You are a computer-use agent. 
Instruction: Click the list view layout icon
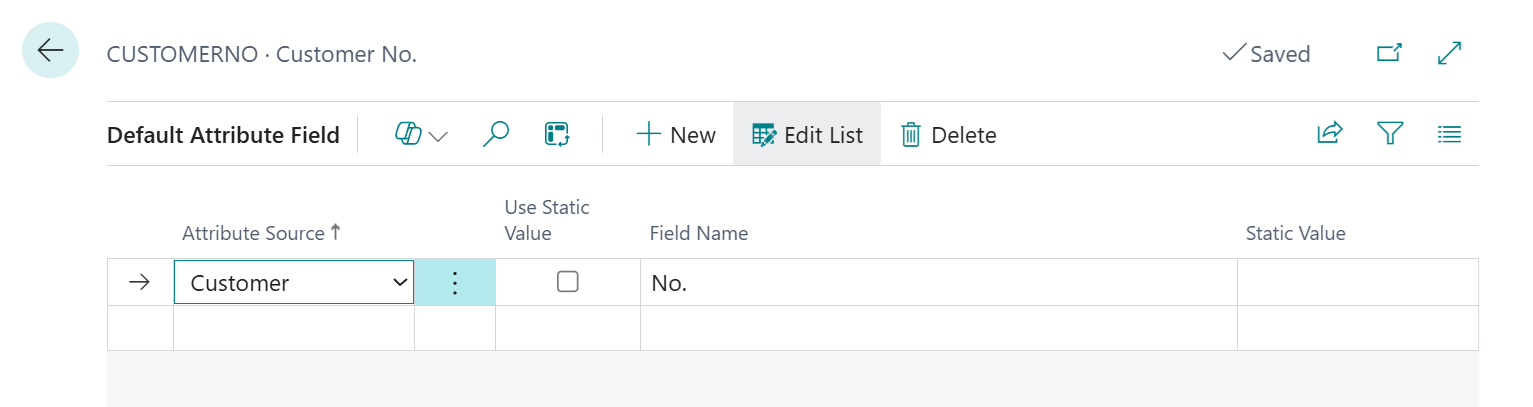coord(1449,134)
